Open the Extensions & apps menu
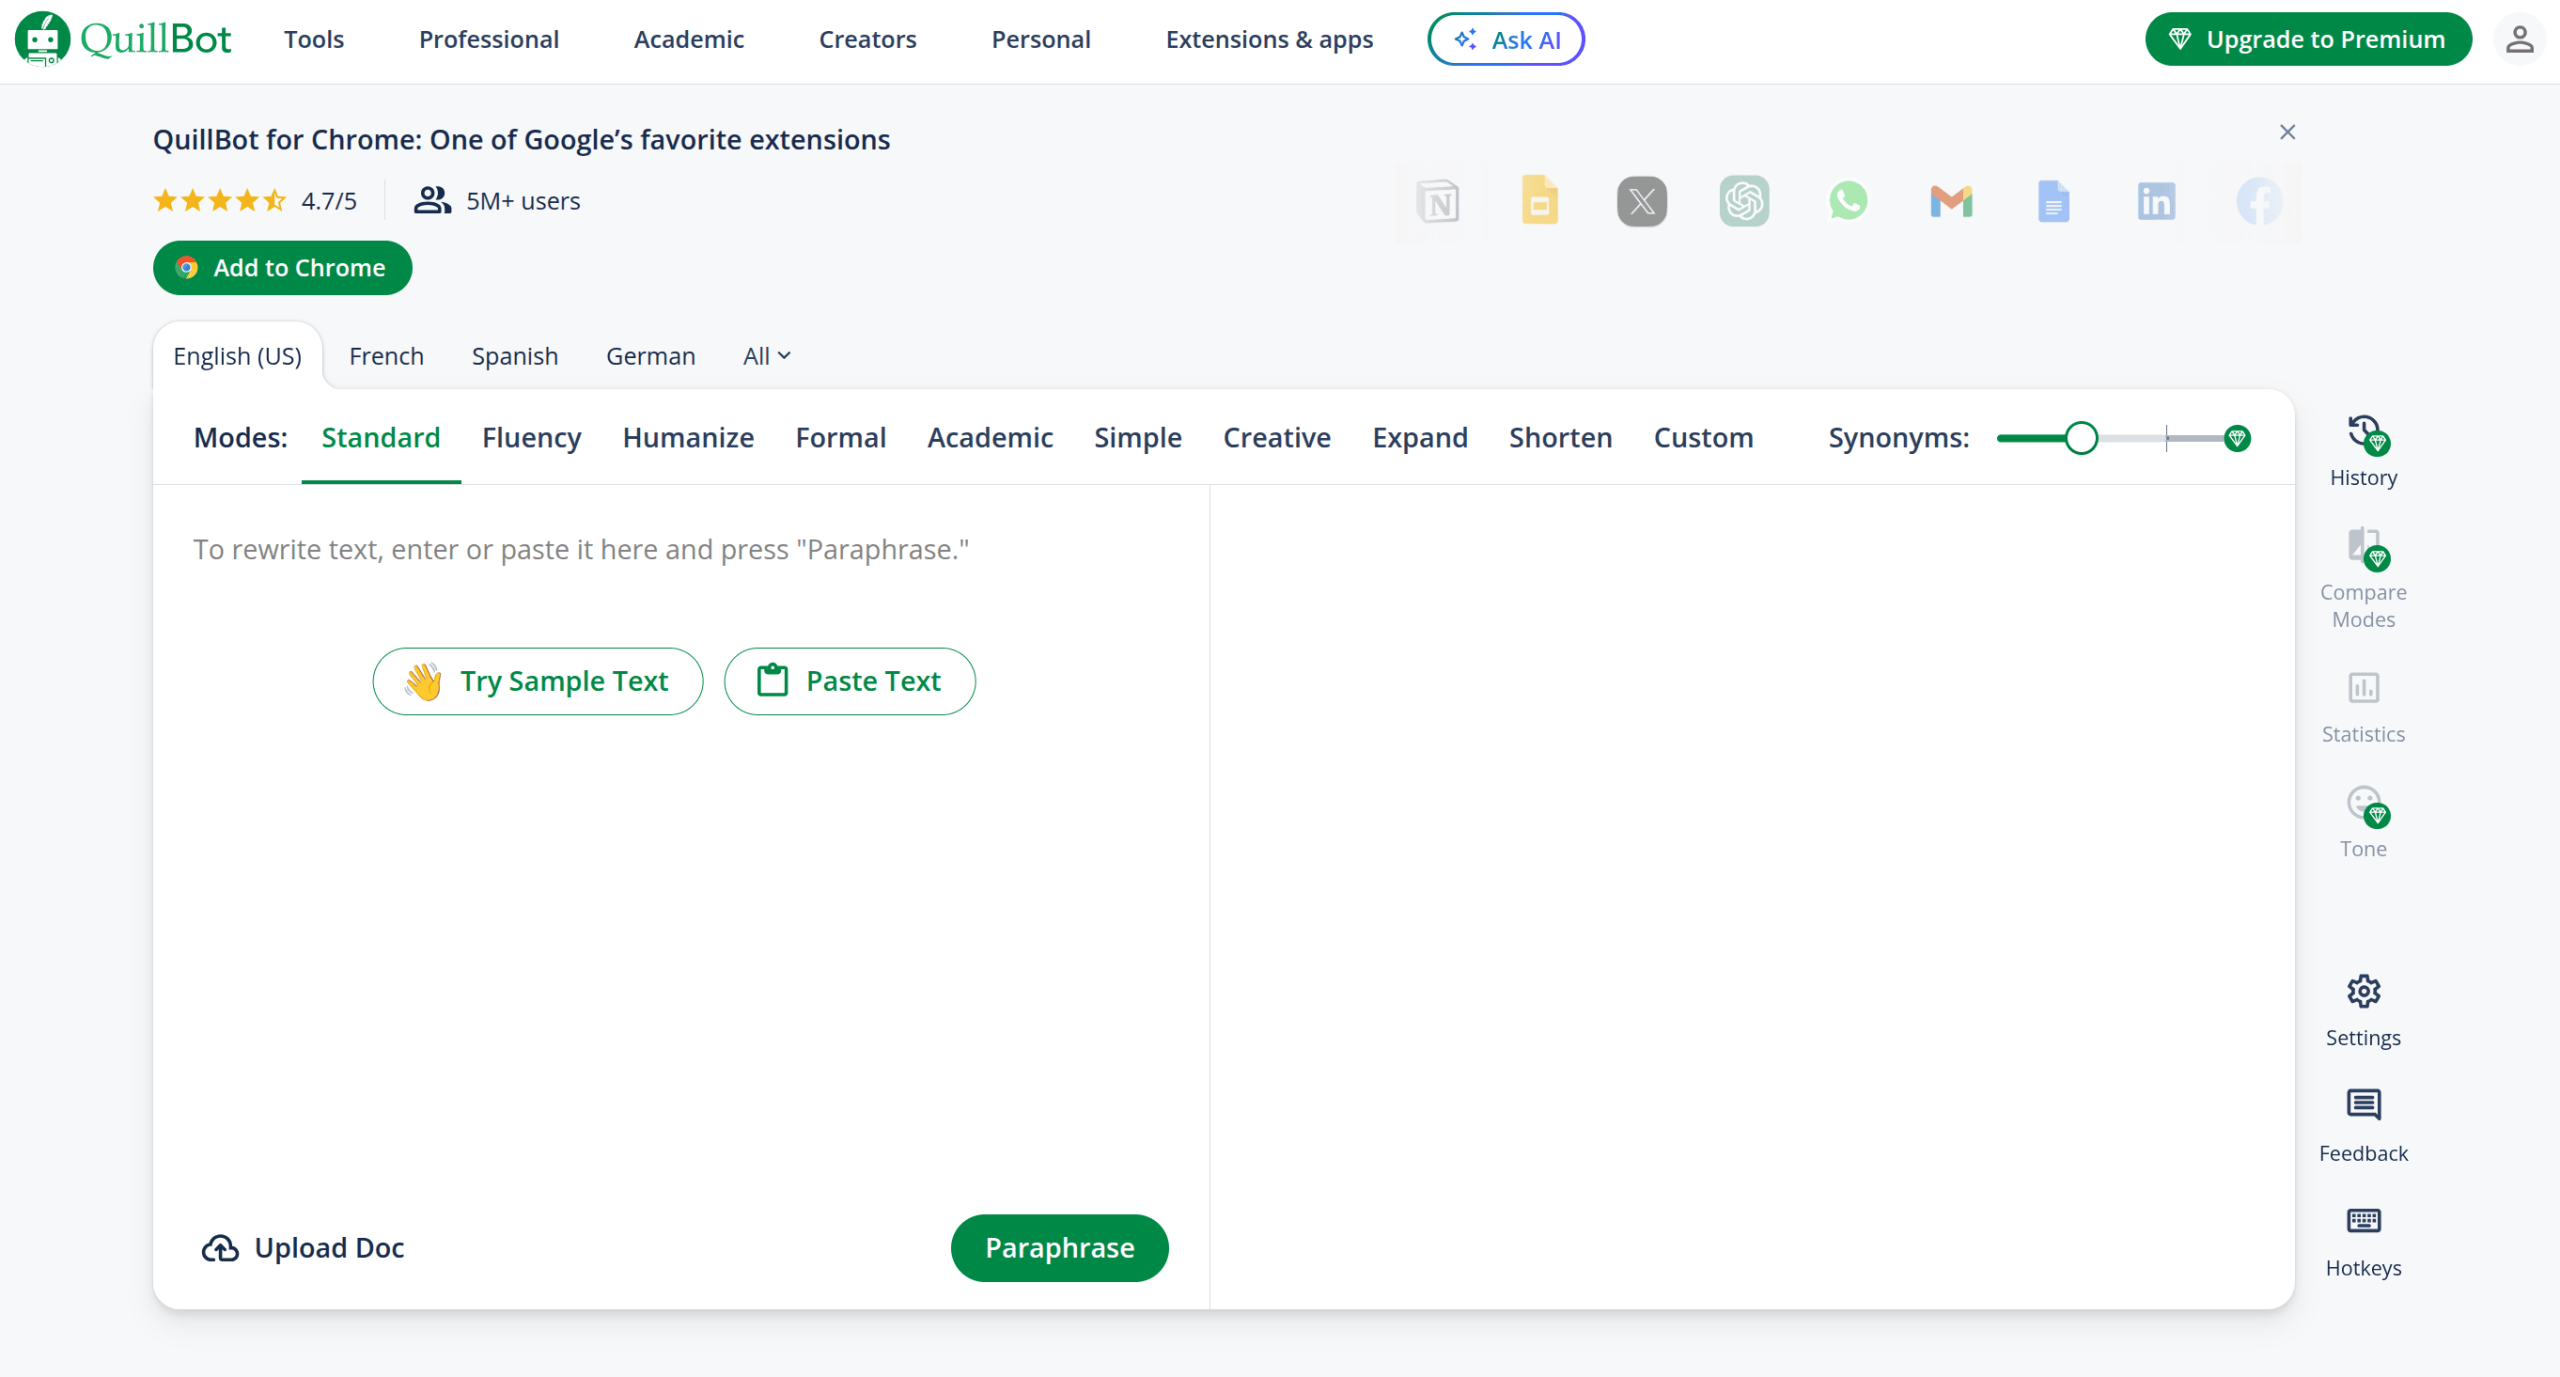The width and height of the screenshot is (2560, 1377). (x=1269, y=40)
